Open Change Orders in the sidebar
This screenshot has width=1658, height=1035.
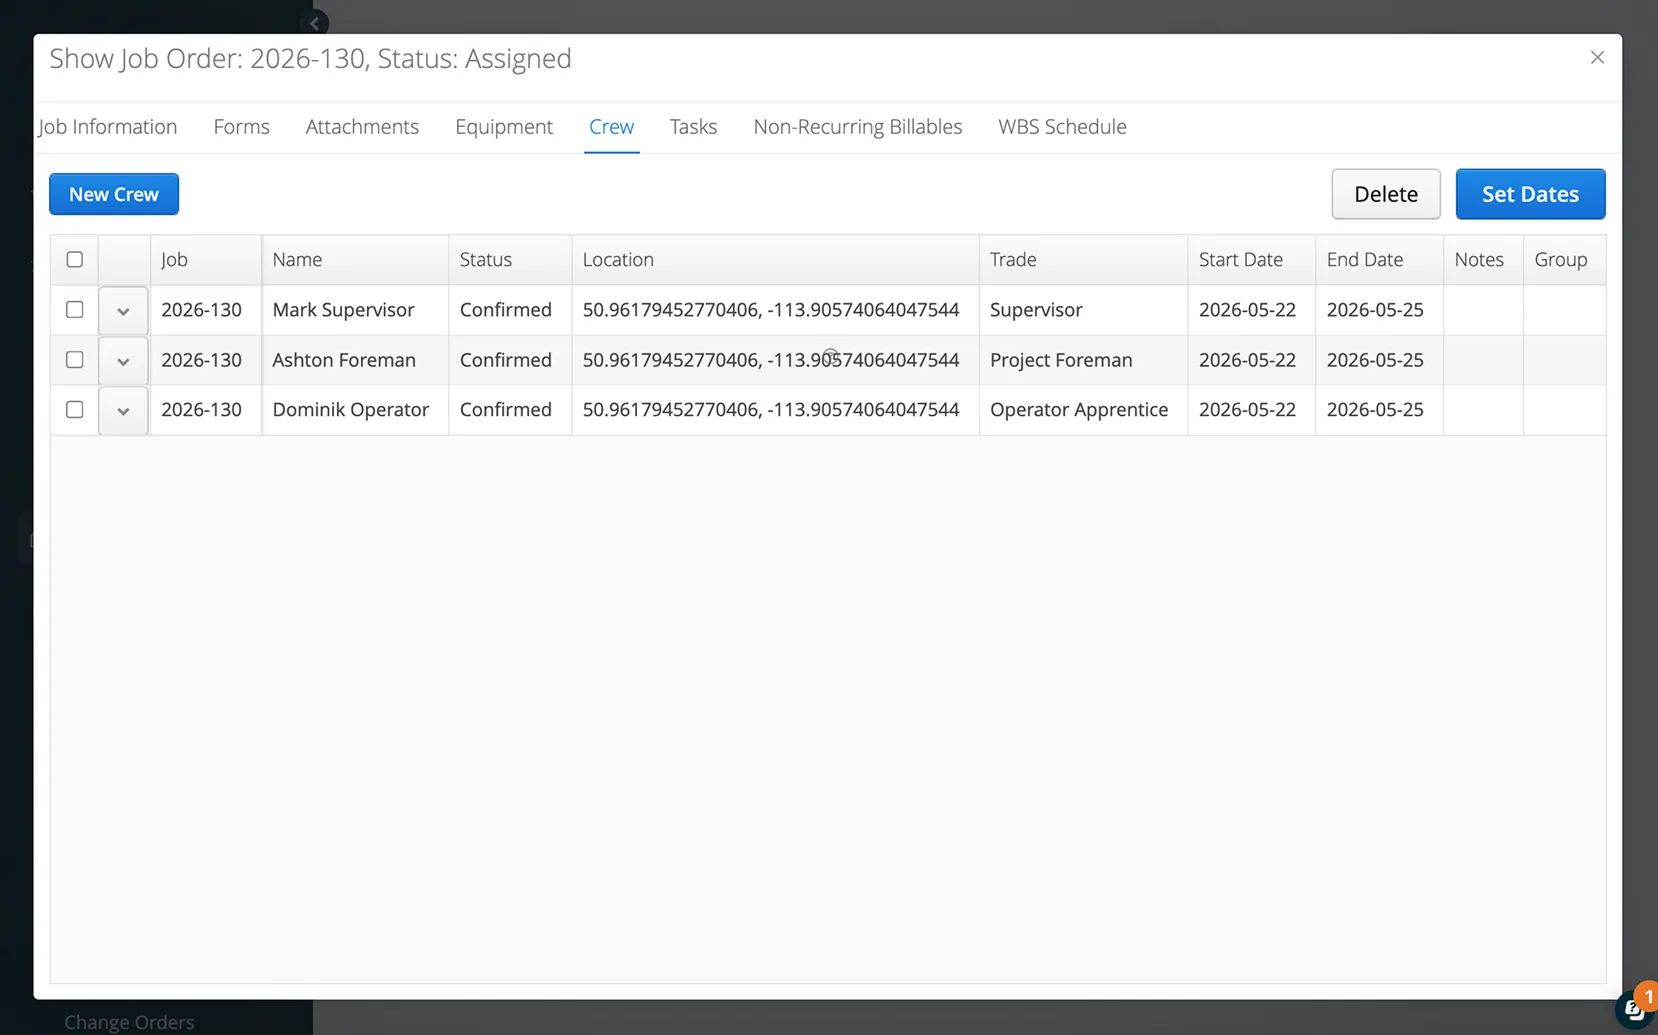coord(129,1022)
